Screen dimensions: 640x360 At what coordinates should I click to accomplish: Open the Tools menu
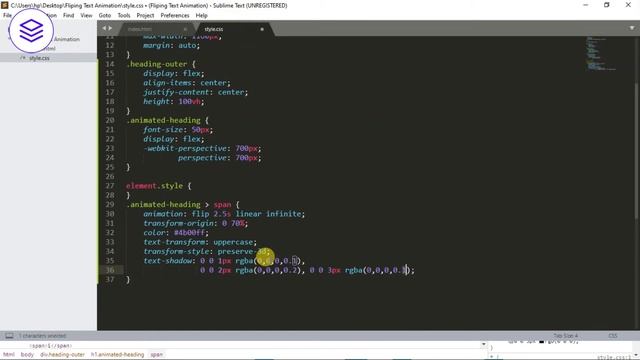(124, 16)
